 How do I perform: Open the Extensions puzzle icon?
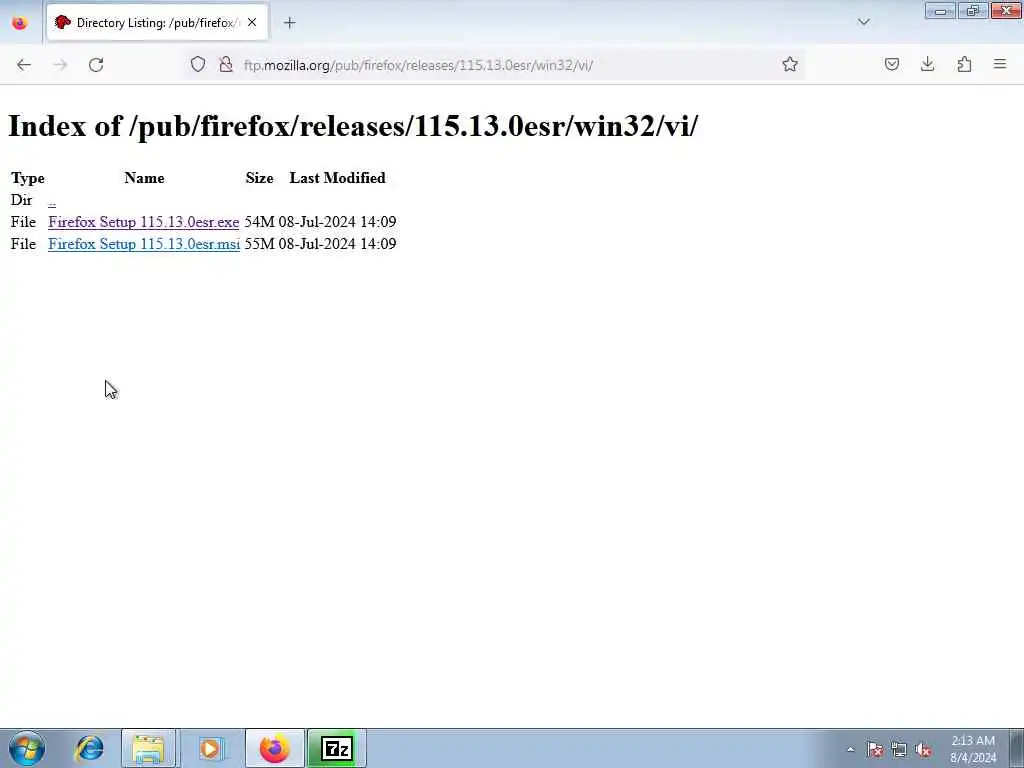pyautogui.click(x=964, y=64)
